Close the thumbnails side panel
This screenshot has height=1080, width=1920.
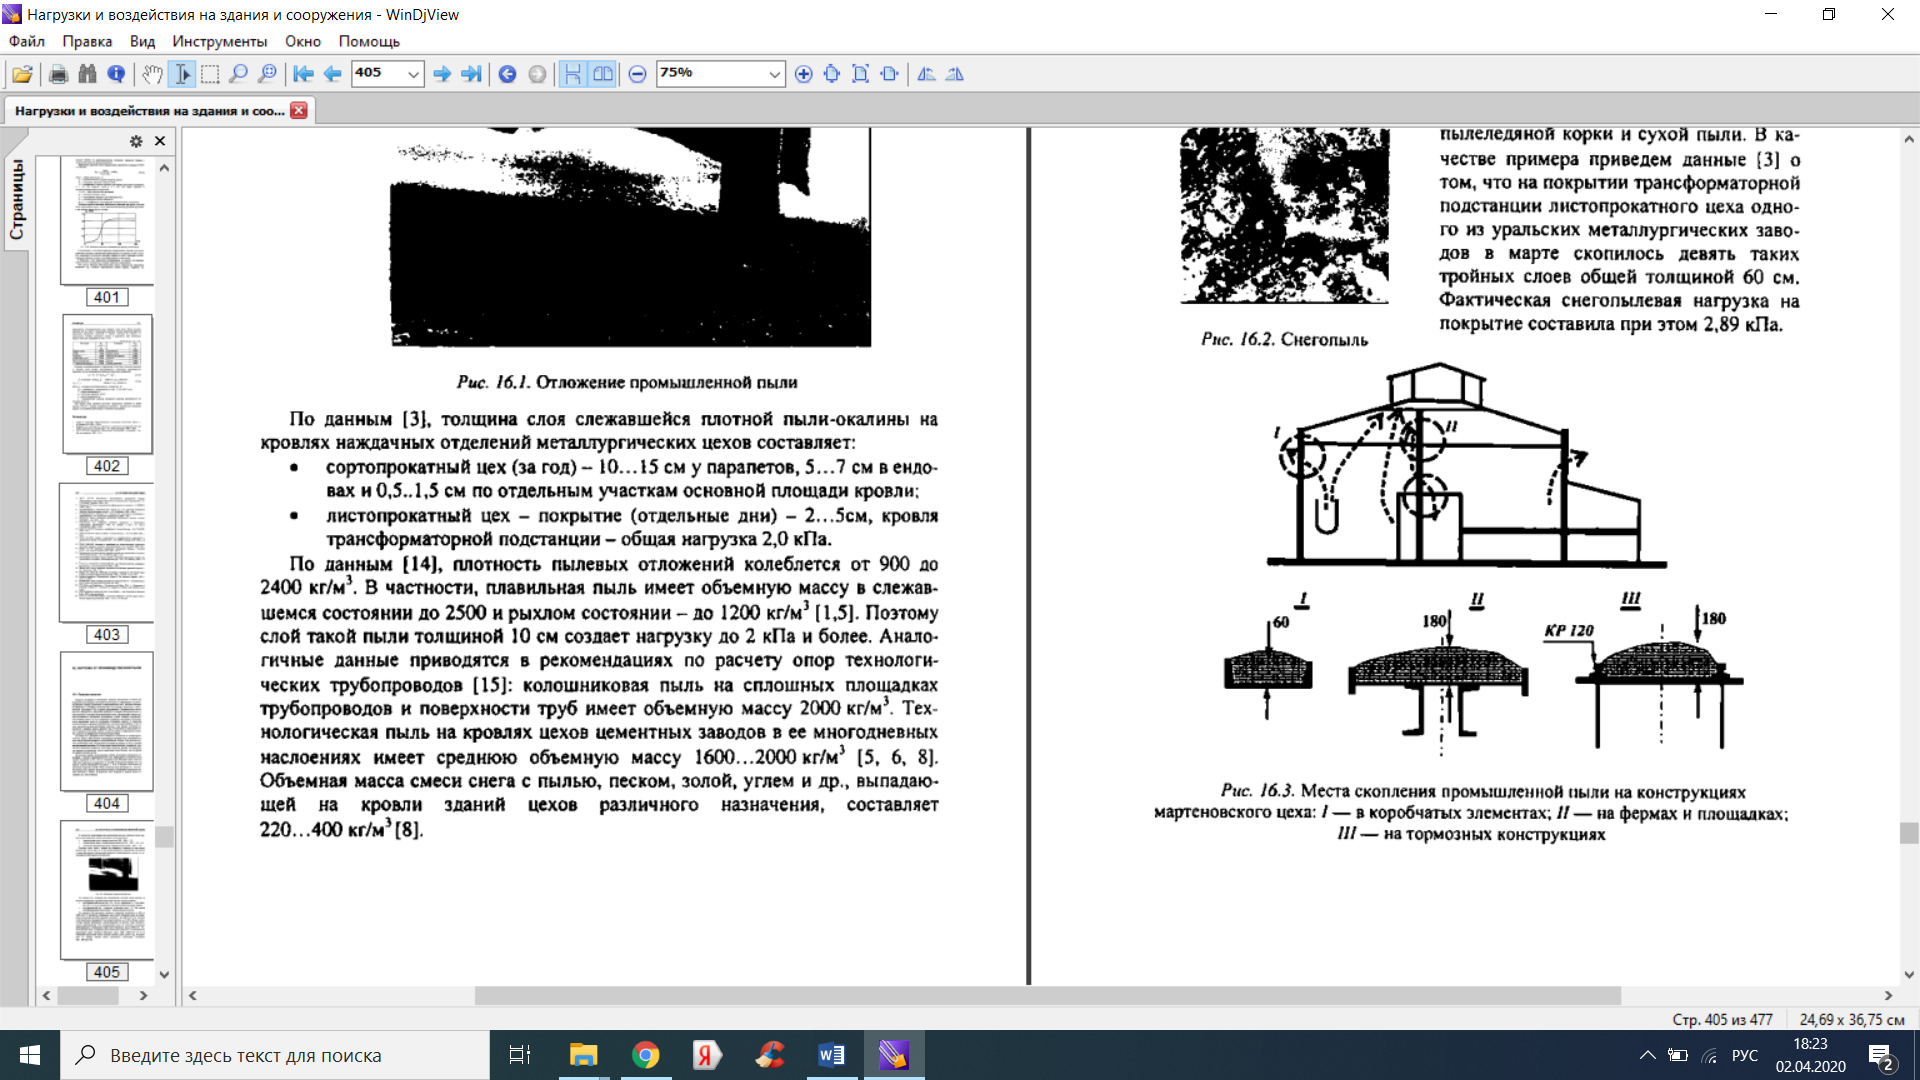[160, 141]
